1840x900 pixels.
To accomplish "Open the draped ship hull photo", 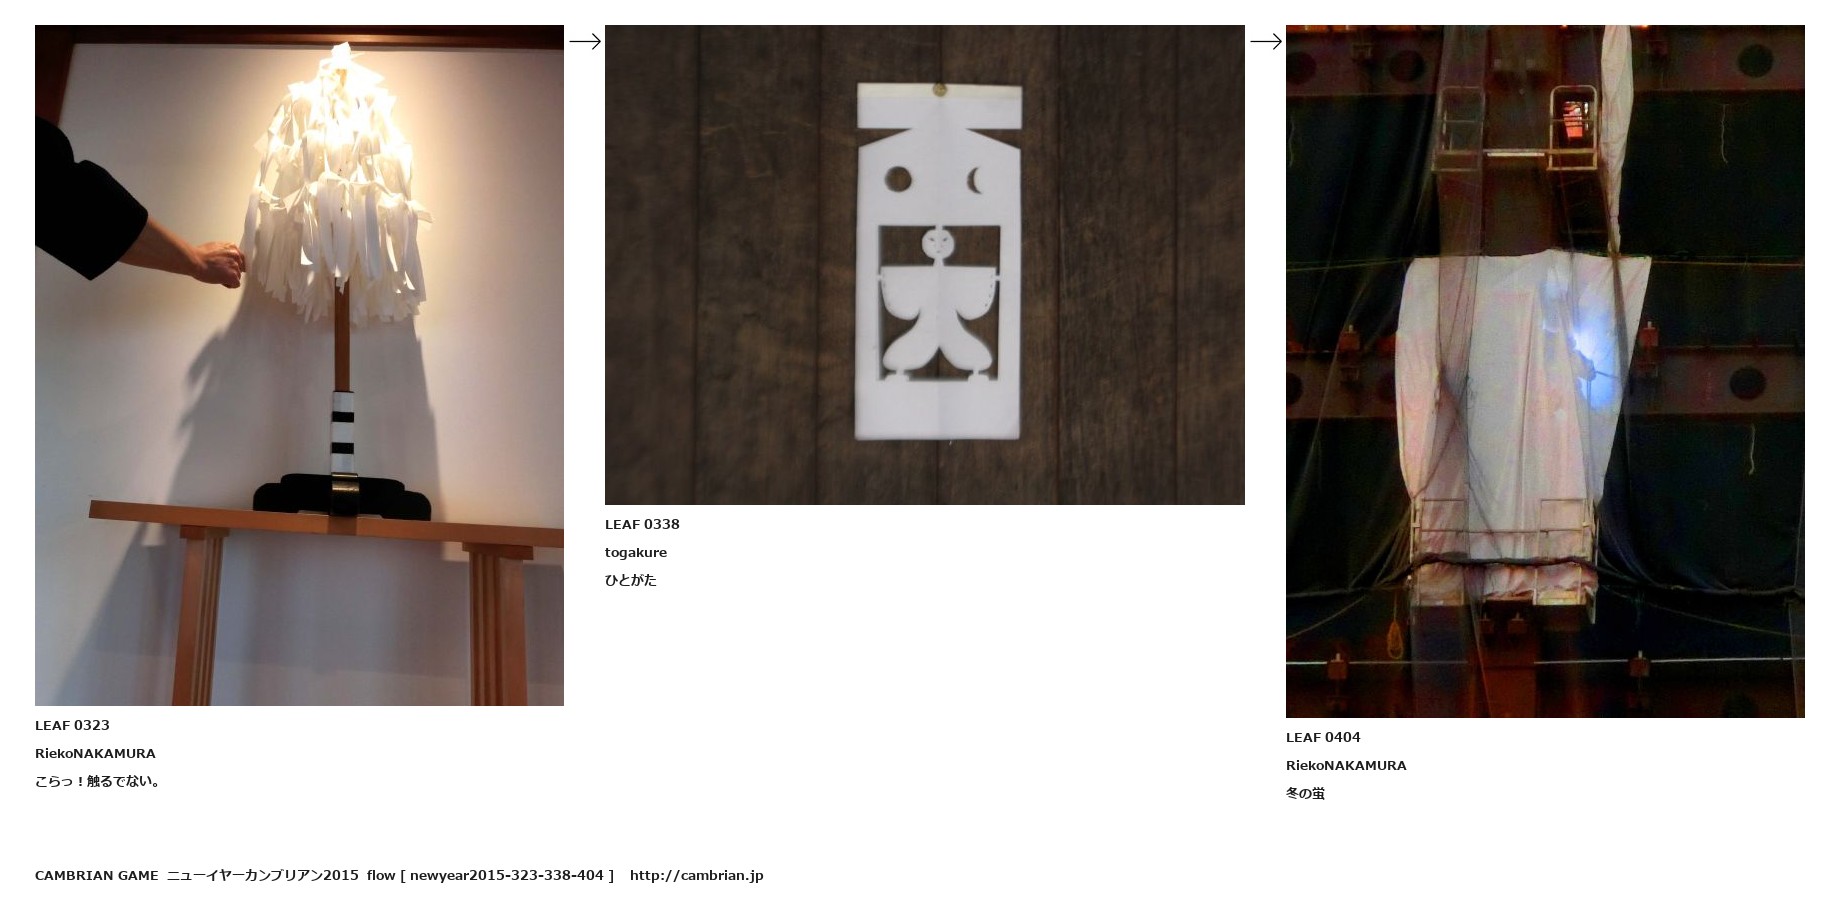I will click(1545, 371).
